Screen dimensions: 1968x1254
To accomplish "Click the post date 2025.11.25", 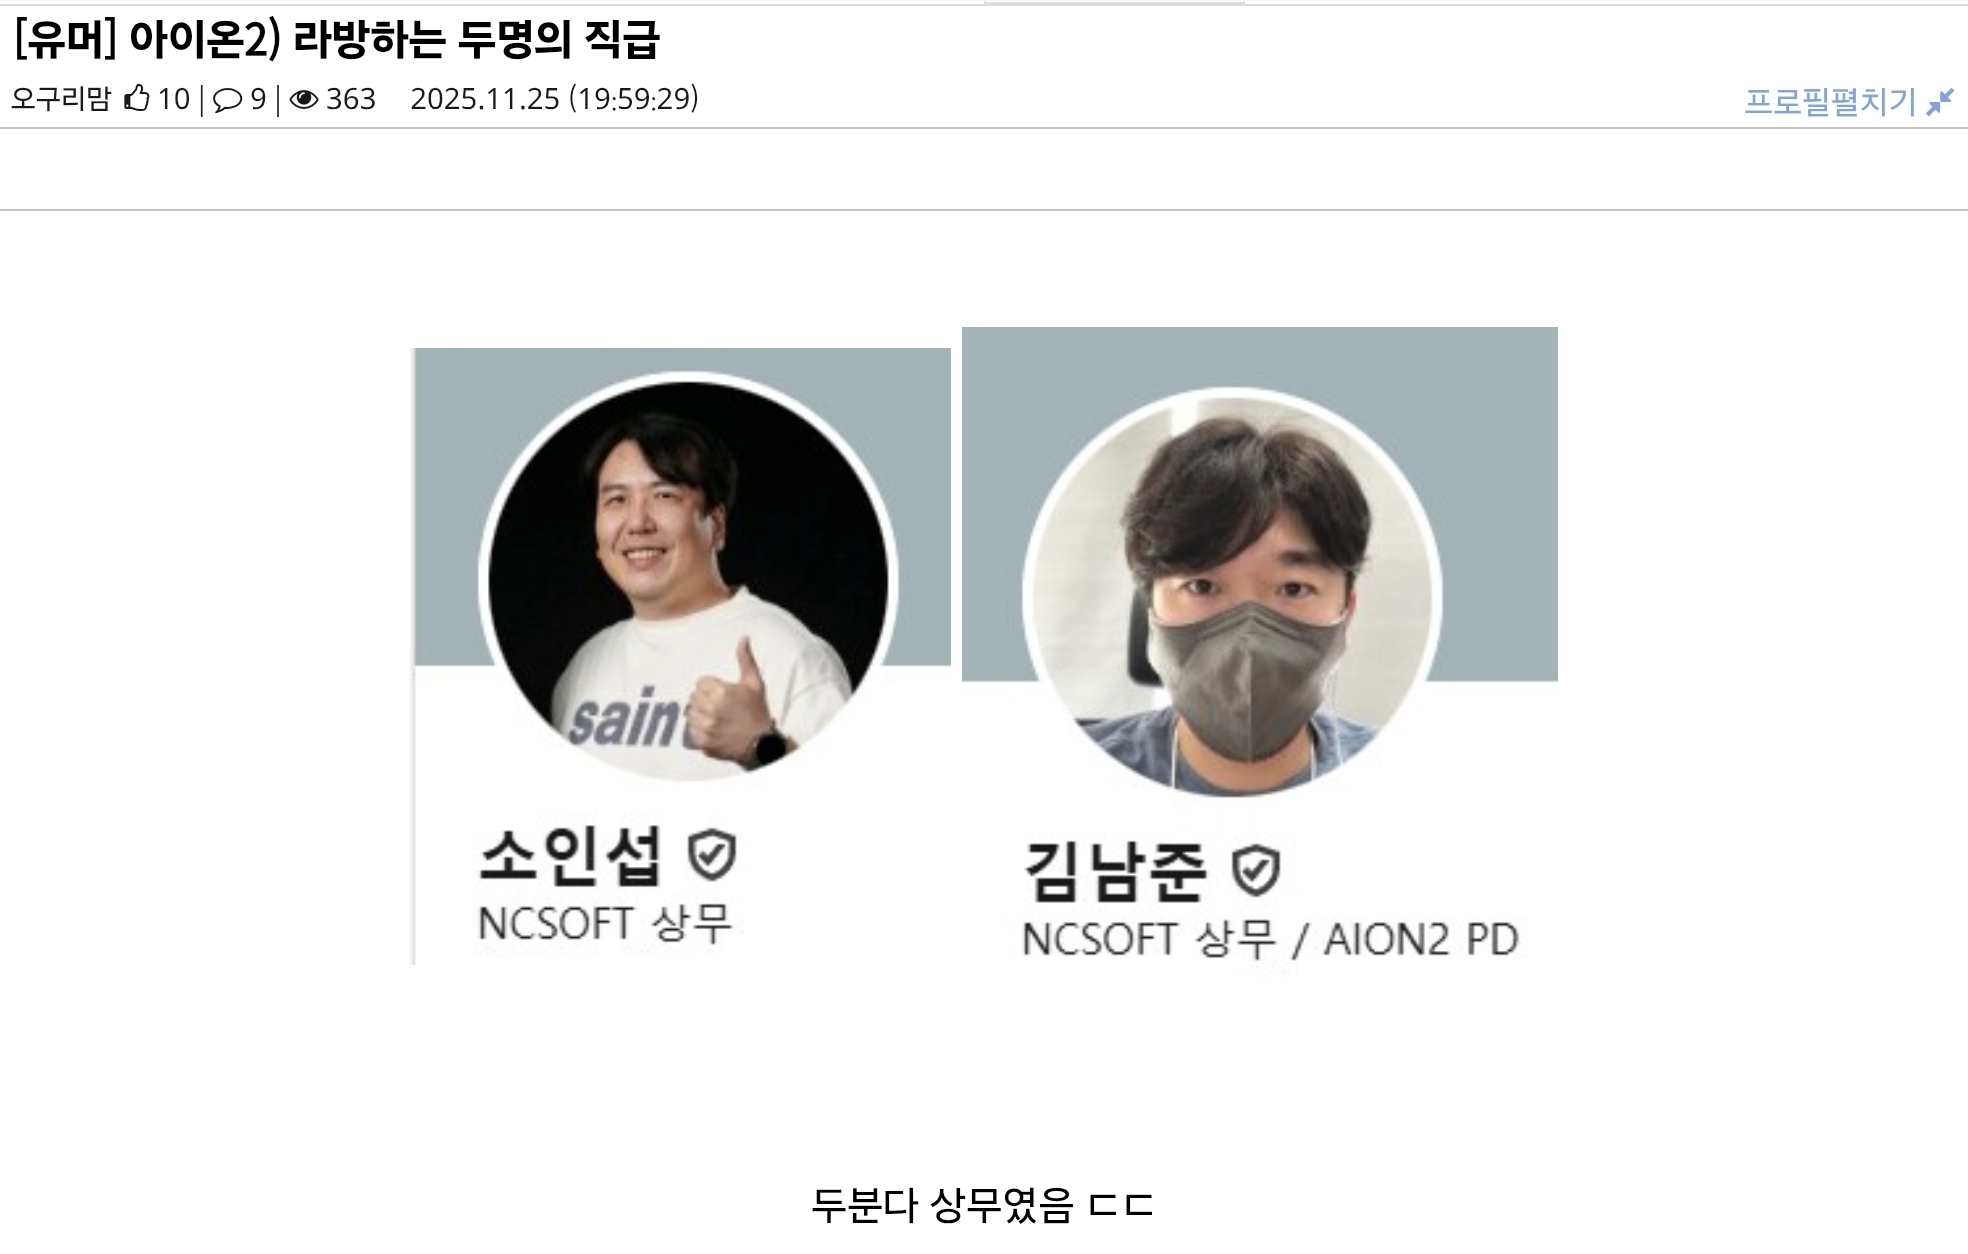I will coord(485,99).
